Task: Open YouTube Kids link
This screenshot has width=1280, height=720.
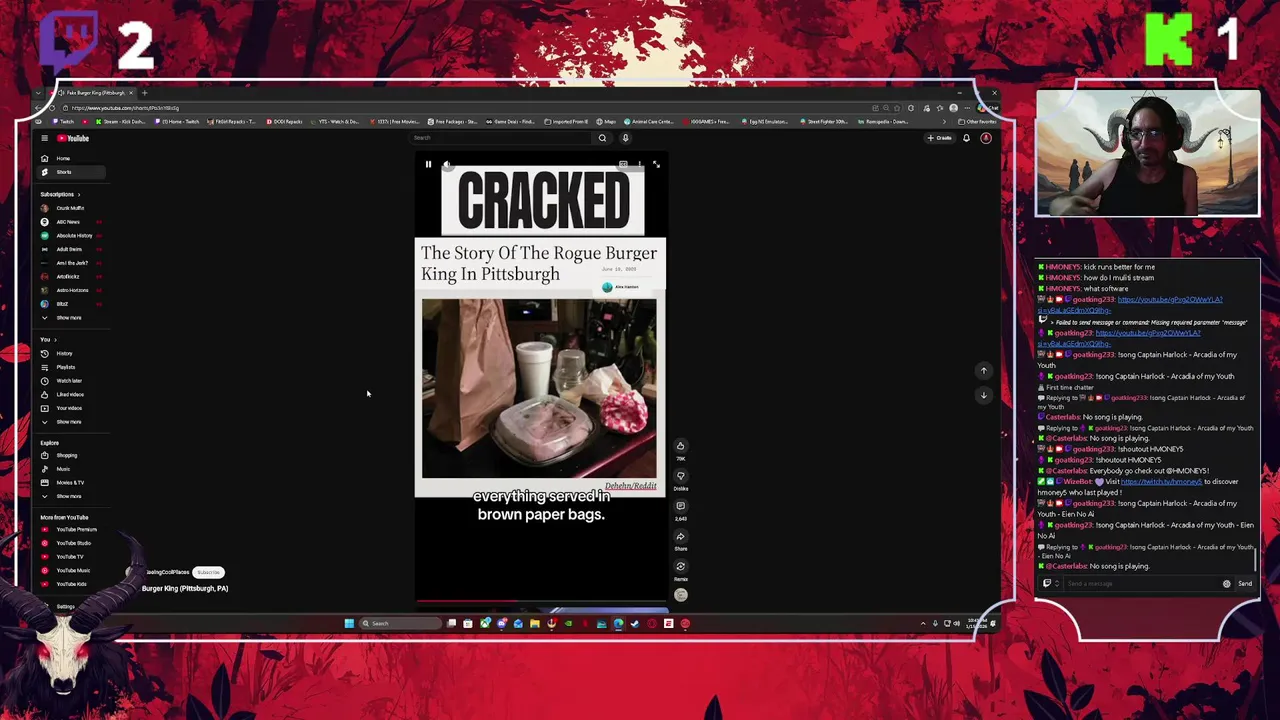Action: [x=71, y=584]
